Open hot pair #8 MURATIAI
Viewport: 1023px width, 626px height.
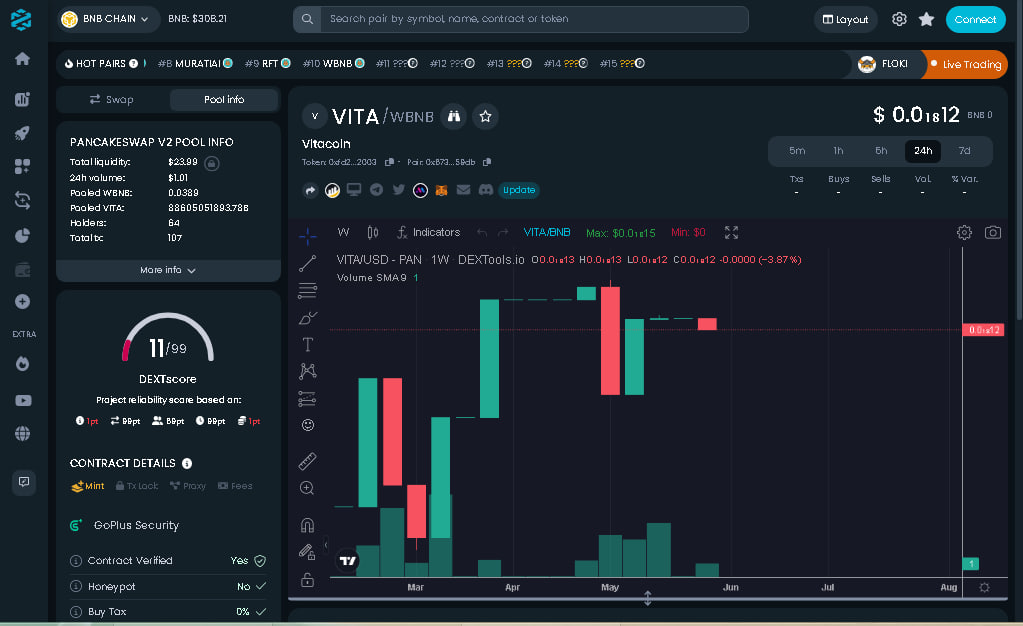(x=194, y=63)
